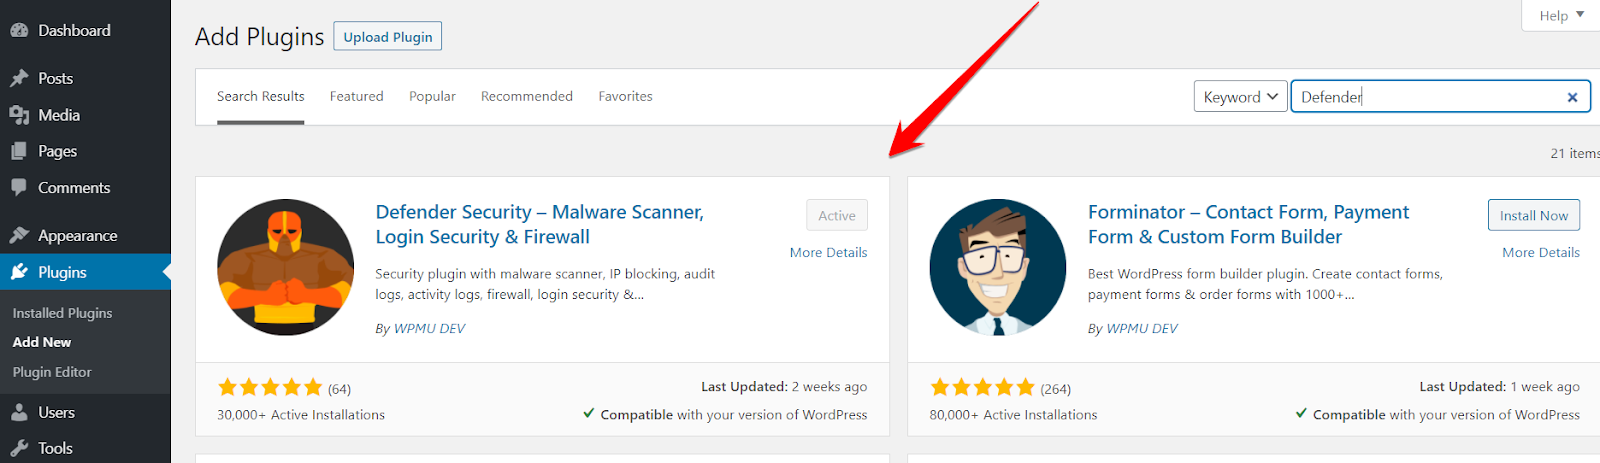Open Users in the sidebar menu
This screenshot has height=463, width=1600.
click(85, 412)
